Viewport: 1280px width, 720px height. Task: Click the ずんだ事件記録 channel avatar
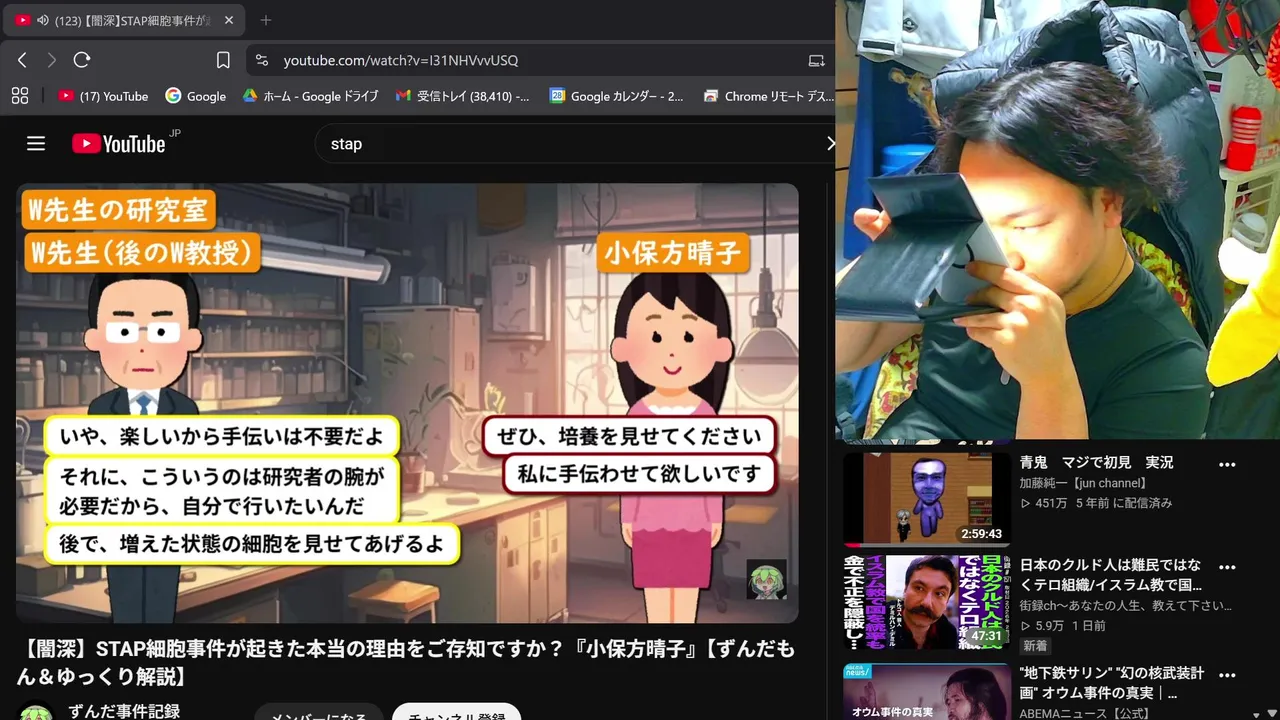click(37, 712)
